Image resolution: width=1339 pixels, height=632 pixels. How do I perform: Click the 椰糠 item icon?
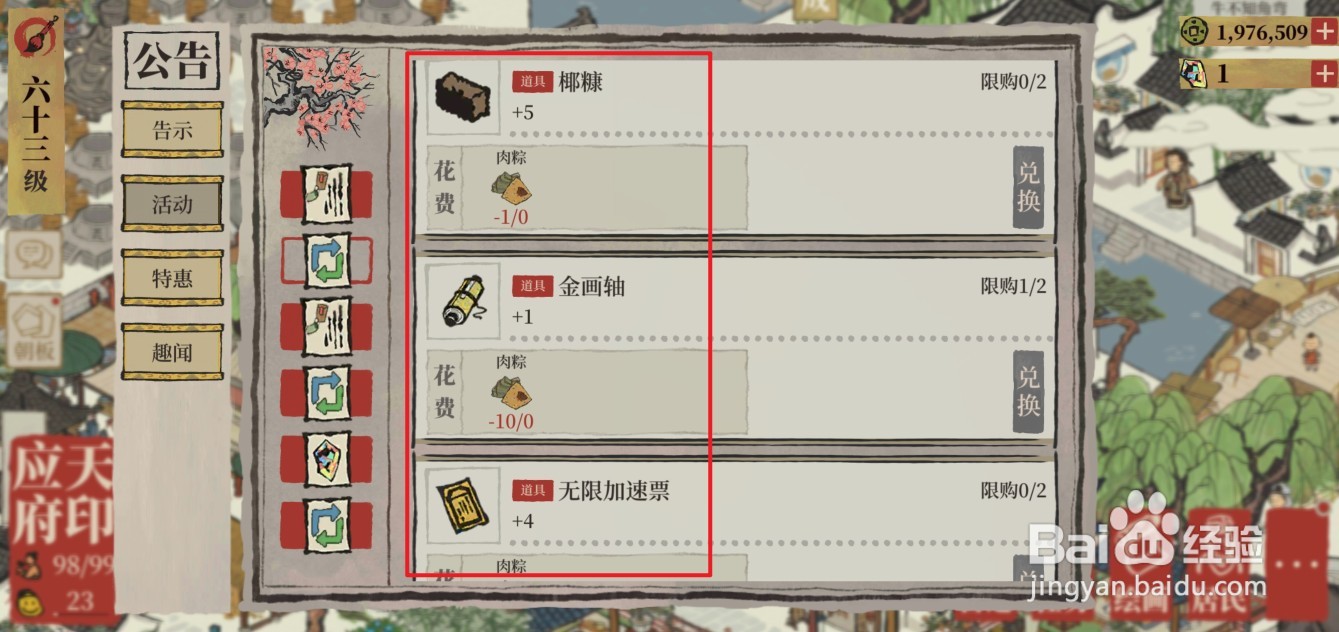[x=462, y=97]
